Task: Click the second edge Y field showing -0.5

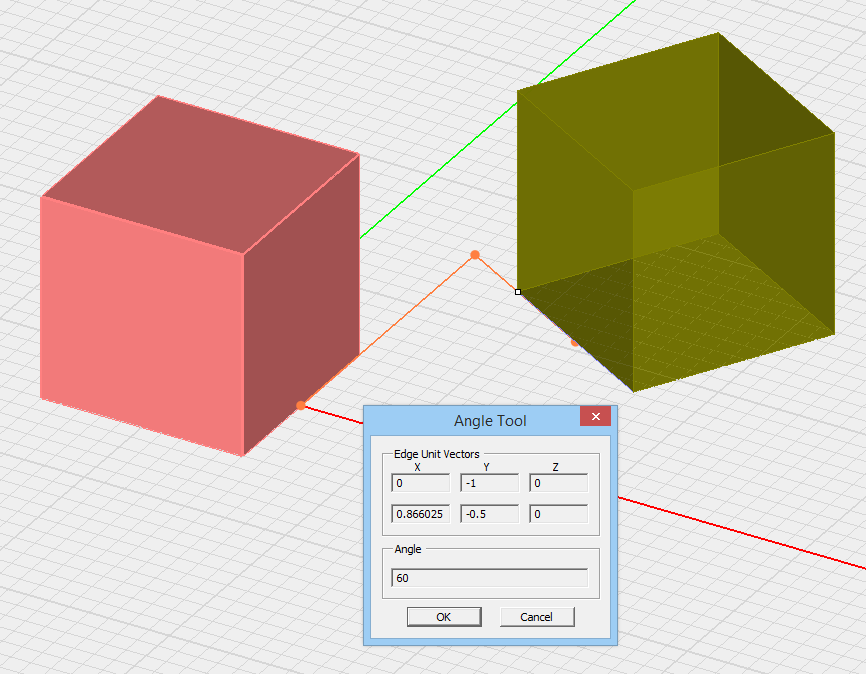Action: click(489, 514)
